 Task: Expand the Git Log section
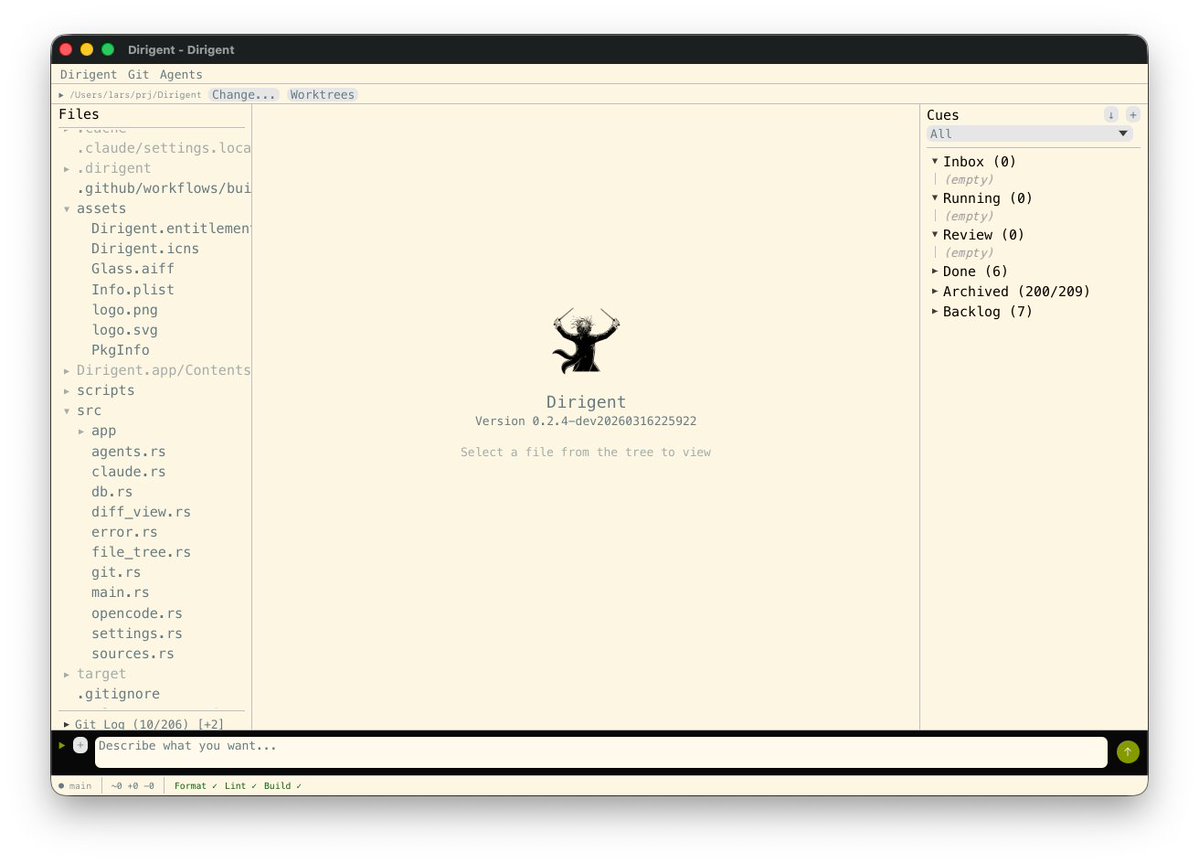point(67,724)
